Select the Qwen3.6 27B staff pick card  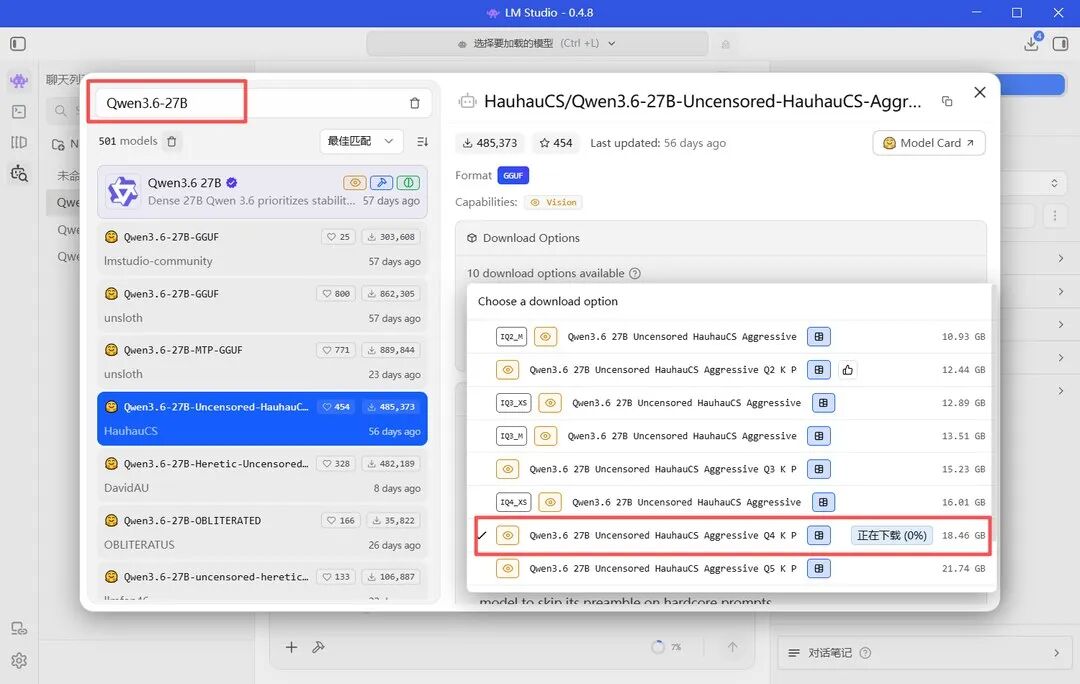point(262,191)
